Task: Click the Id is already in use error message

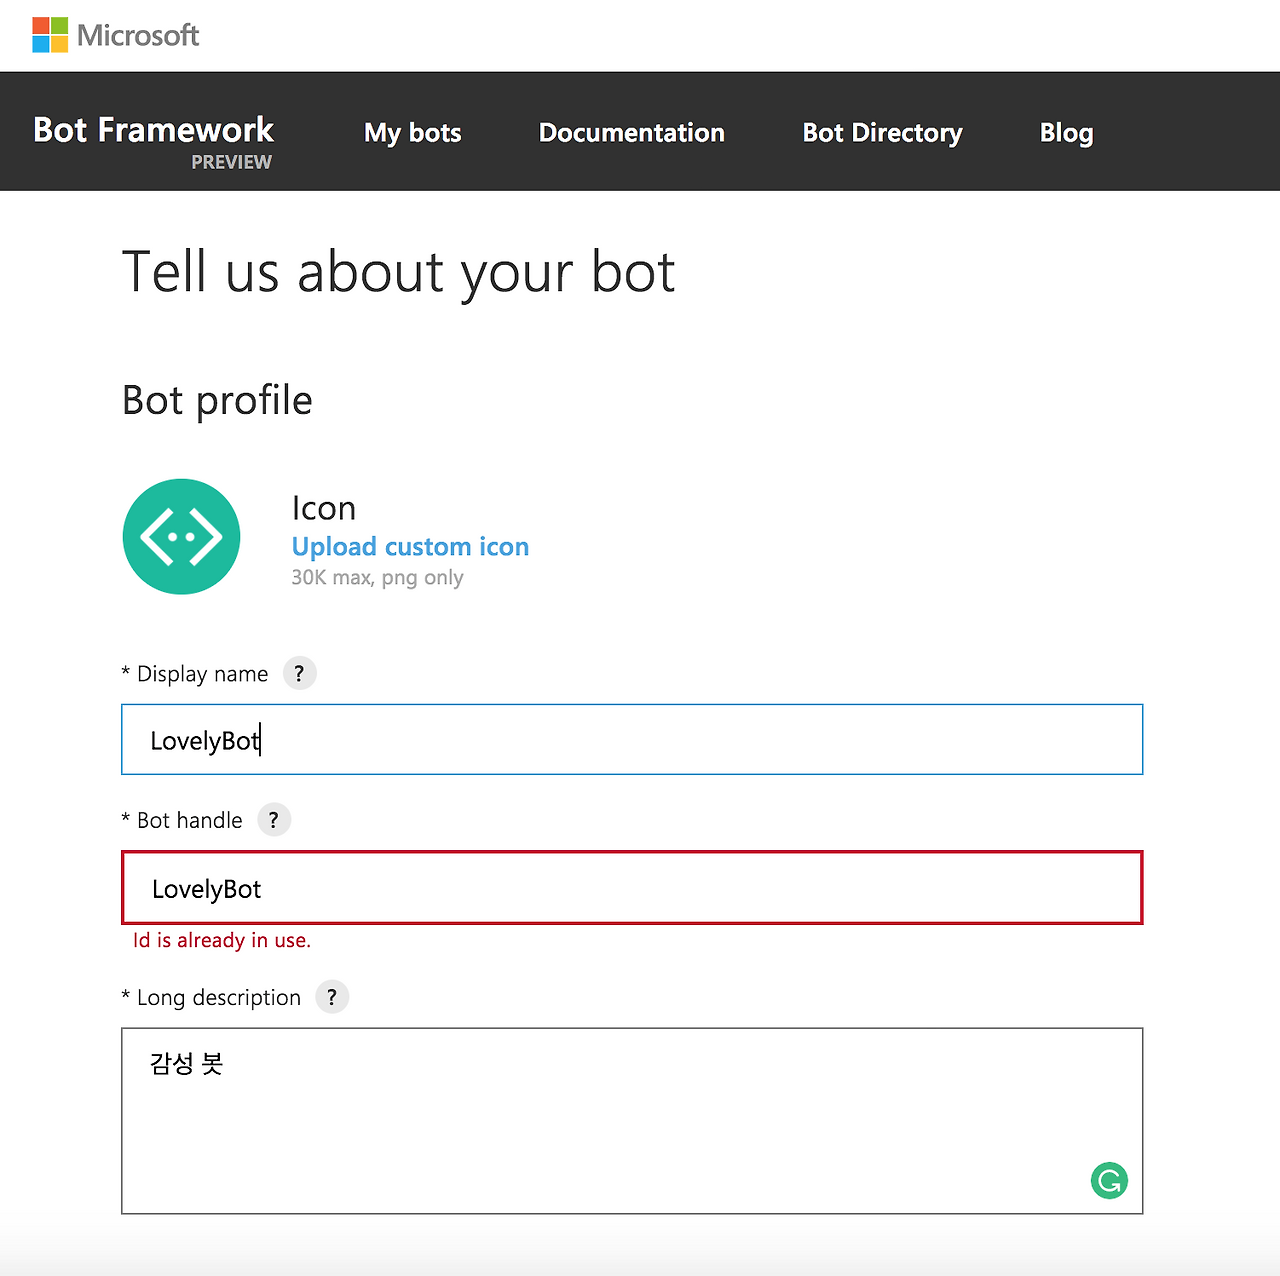Action: [221, 940]
